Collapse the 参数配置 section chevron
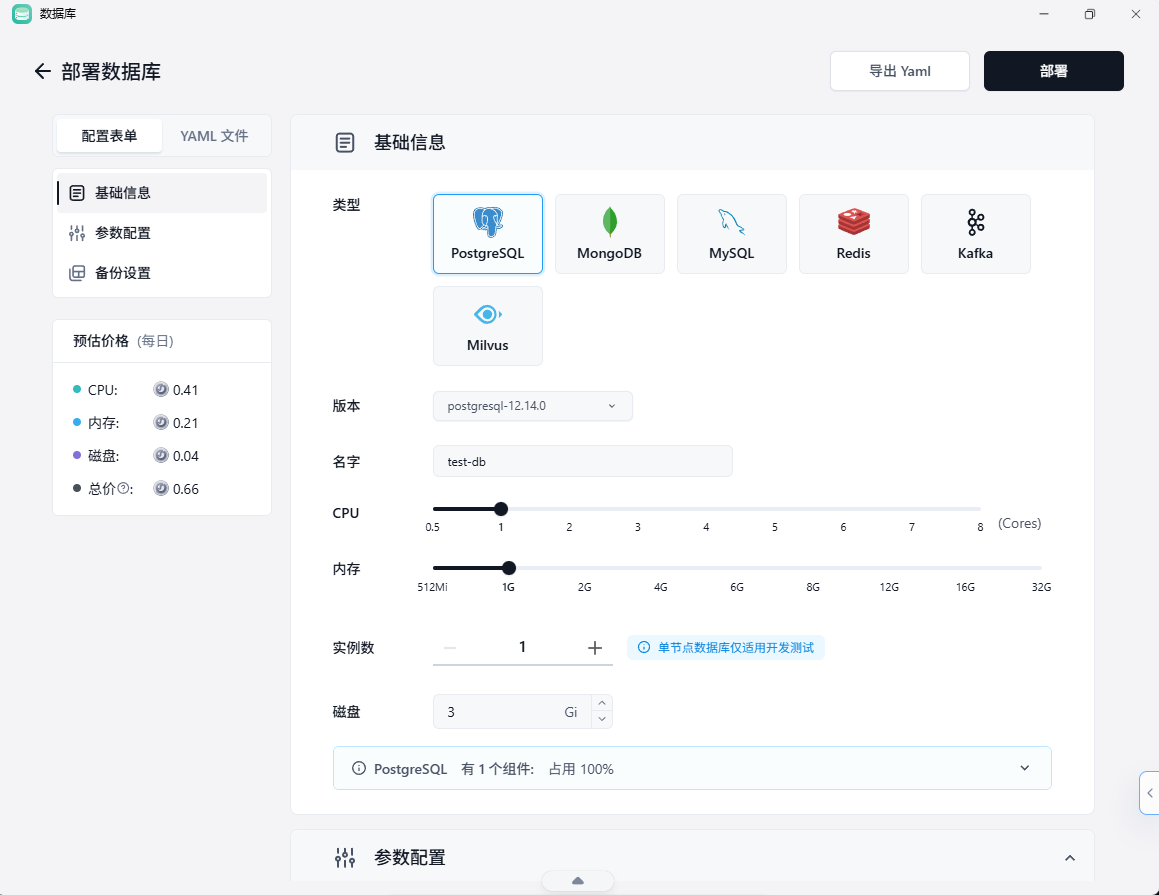Viewport: 1159px width, 895px height. [1070, 857]
